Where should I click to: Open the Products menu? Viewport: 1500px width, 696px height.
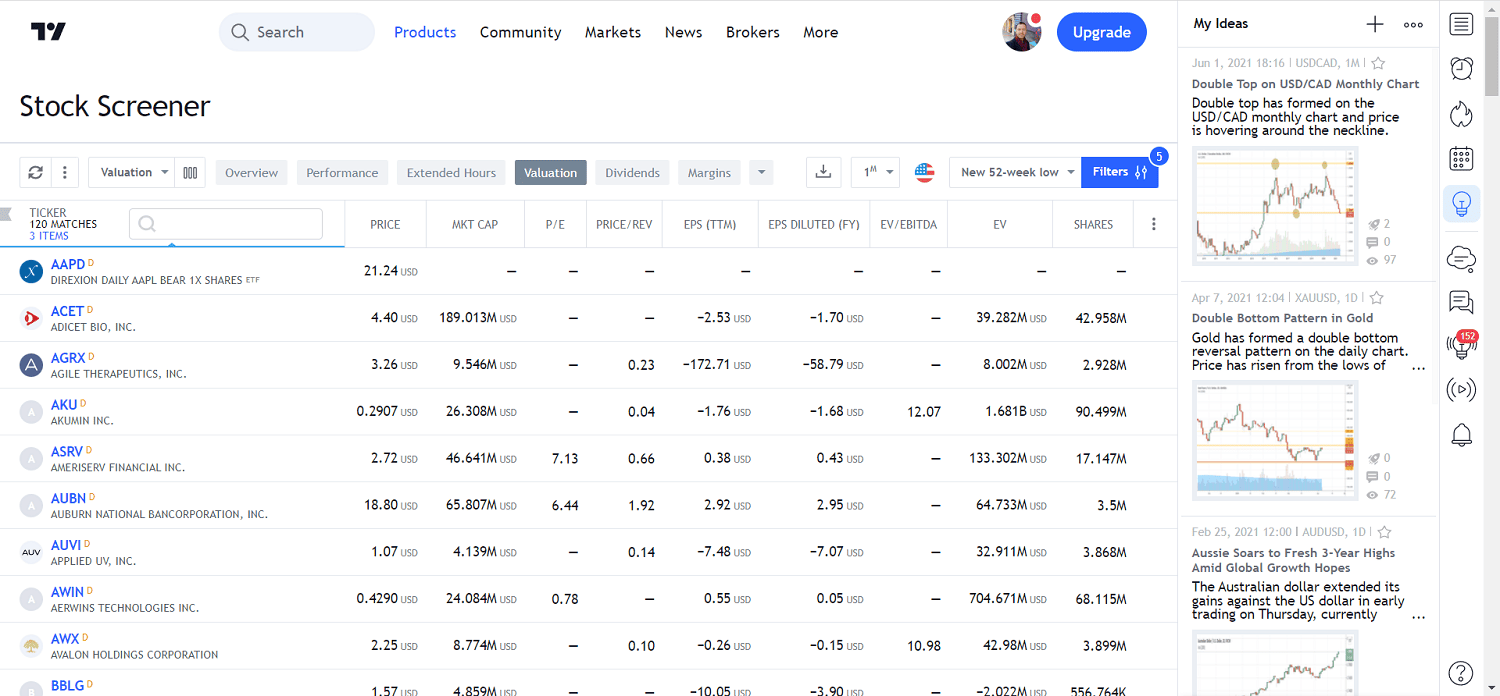click(x=425, y=32)
